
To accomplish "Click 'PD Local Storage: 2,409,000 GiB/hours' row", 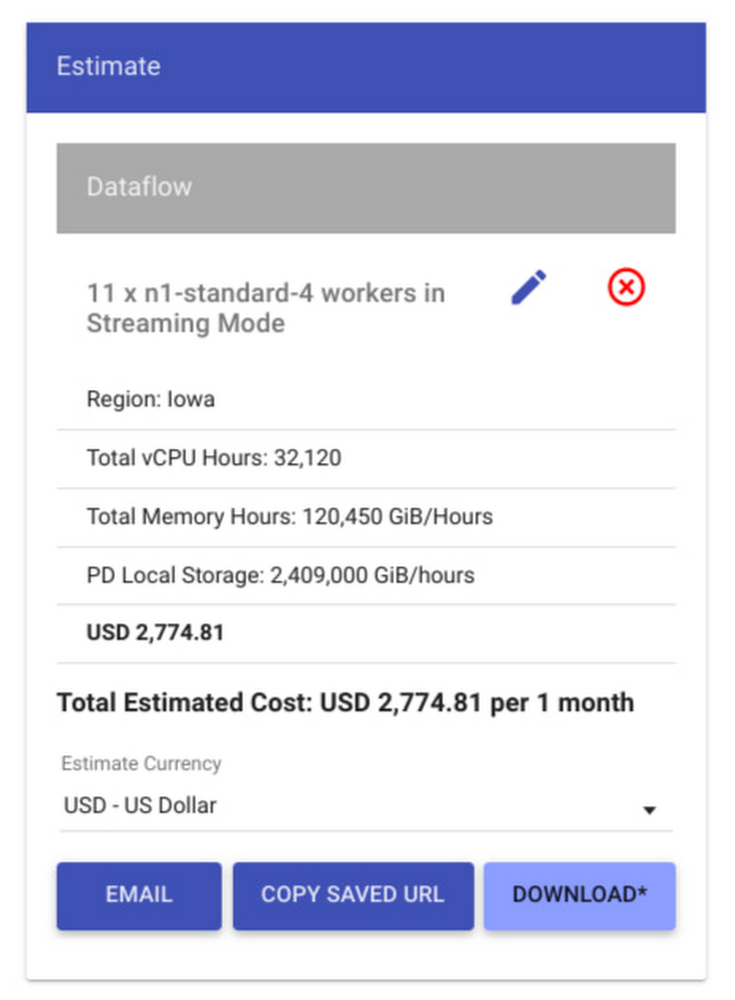I will [366, 575].
